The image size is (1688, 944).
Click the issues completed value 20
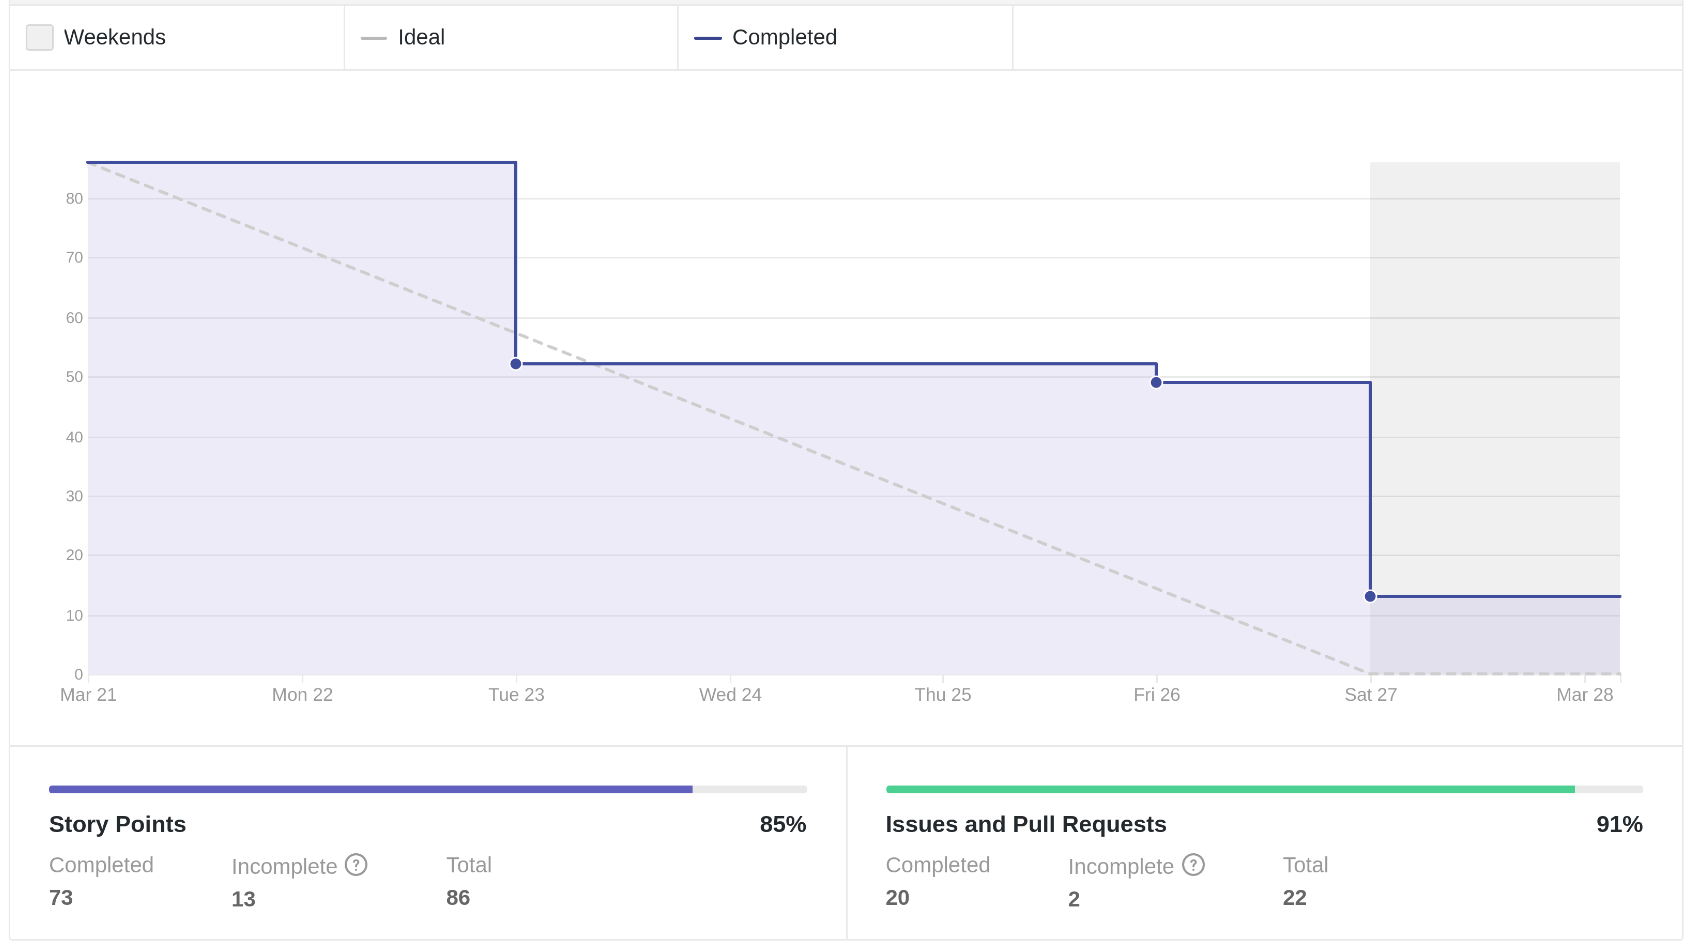click(x=898, y=898)
